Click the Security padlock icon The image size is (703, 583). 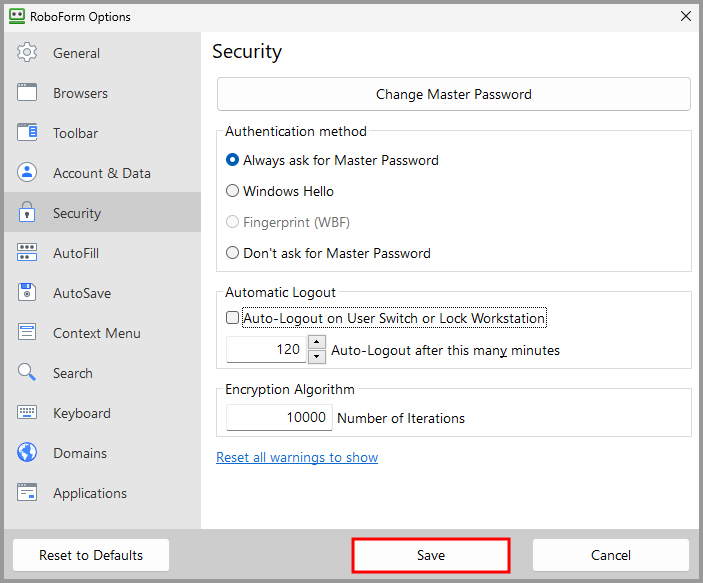click(27, 212)
